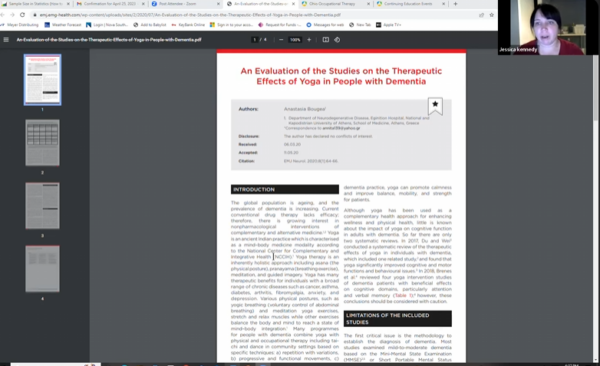Click the author name Anastasia Bougea
The image size is (600, 366).
[305, 109]
